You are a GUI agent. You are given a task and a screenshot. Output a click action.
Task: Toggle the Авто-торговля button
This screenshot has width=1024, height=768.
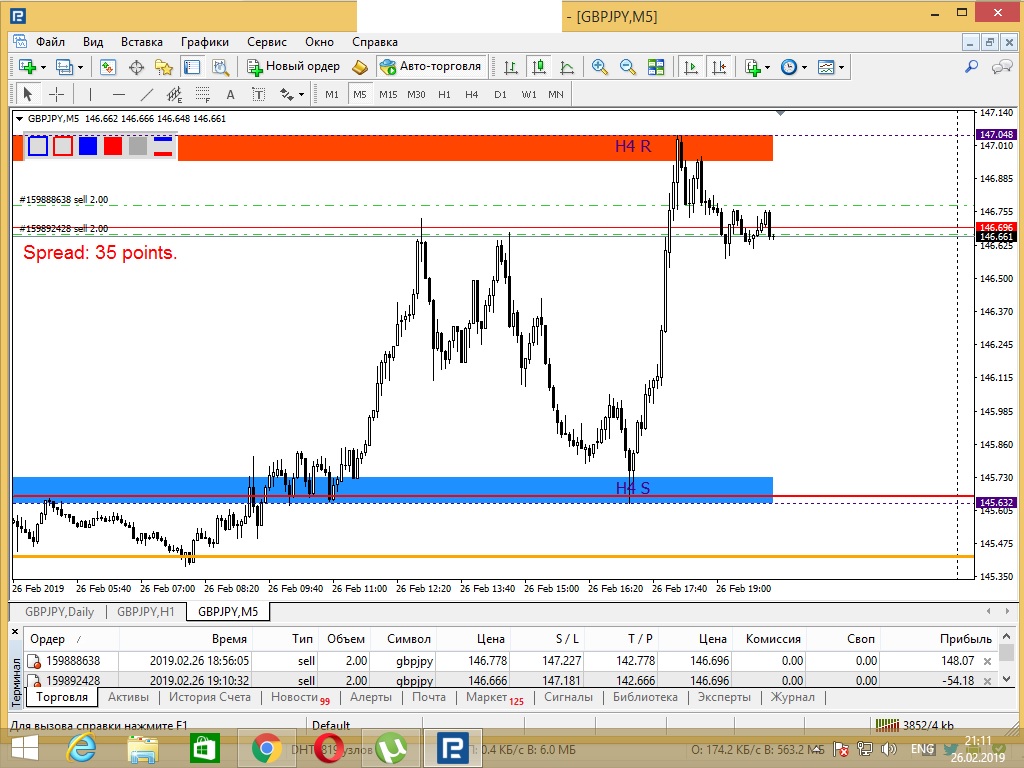pos(430,67)
